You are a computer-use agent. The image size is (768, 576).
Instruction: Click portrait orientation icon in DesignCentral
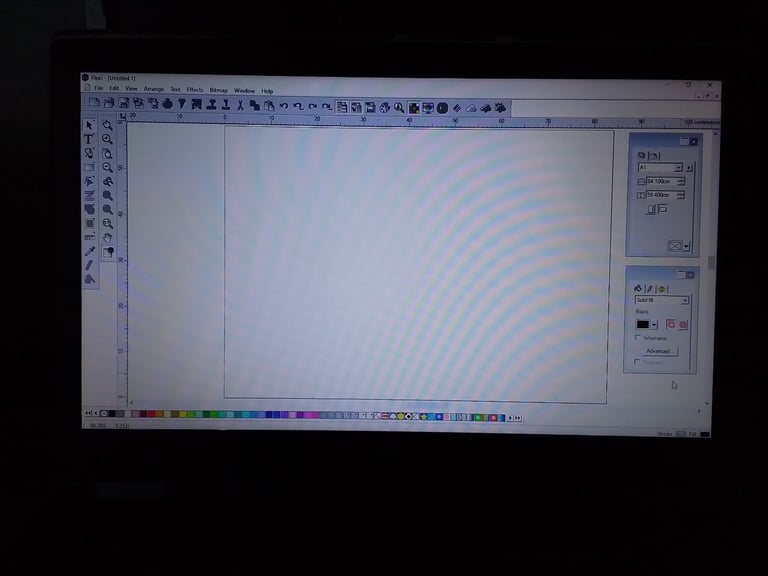pos(651,210)
